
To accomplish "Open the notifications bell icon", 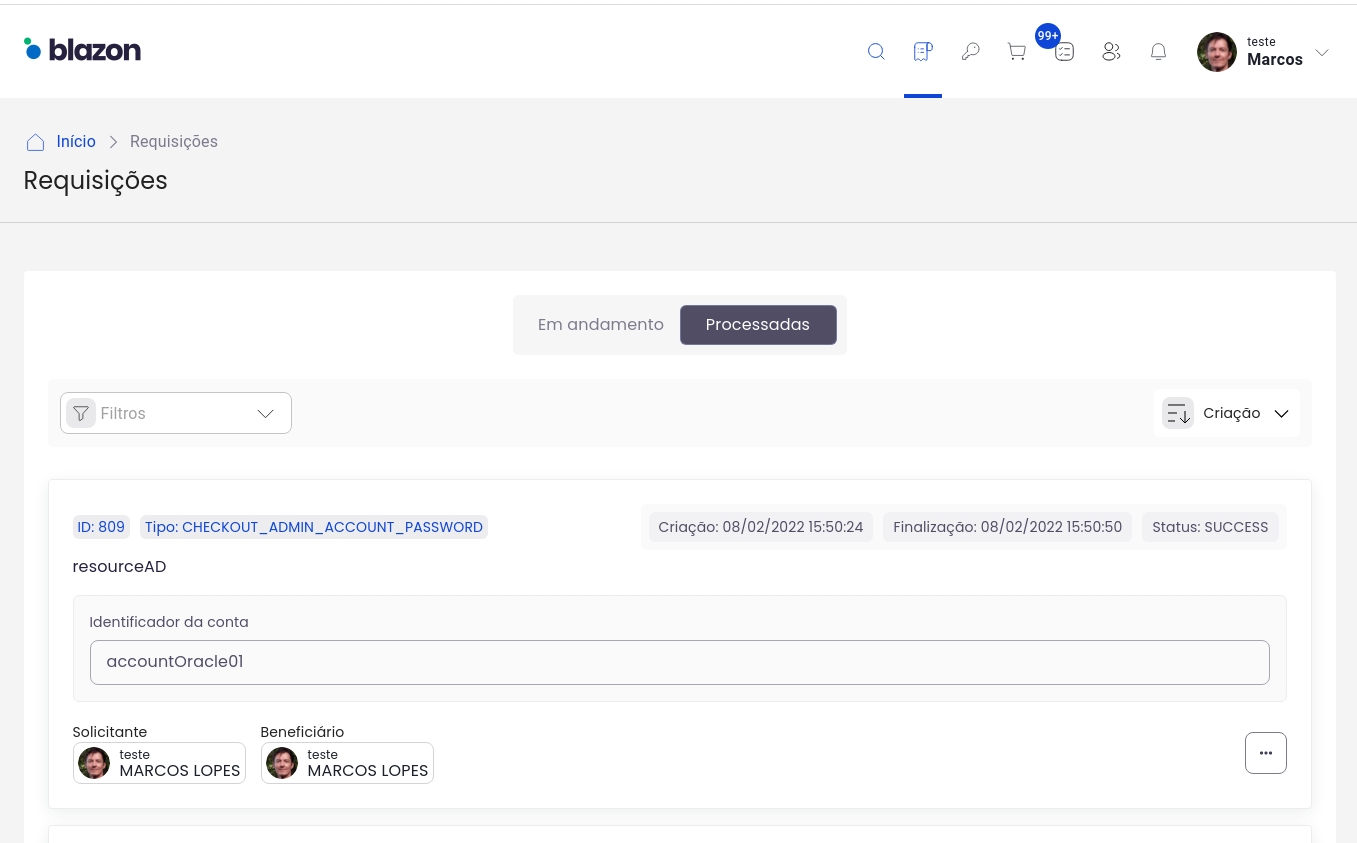I will pos(1158,52).
